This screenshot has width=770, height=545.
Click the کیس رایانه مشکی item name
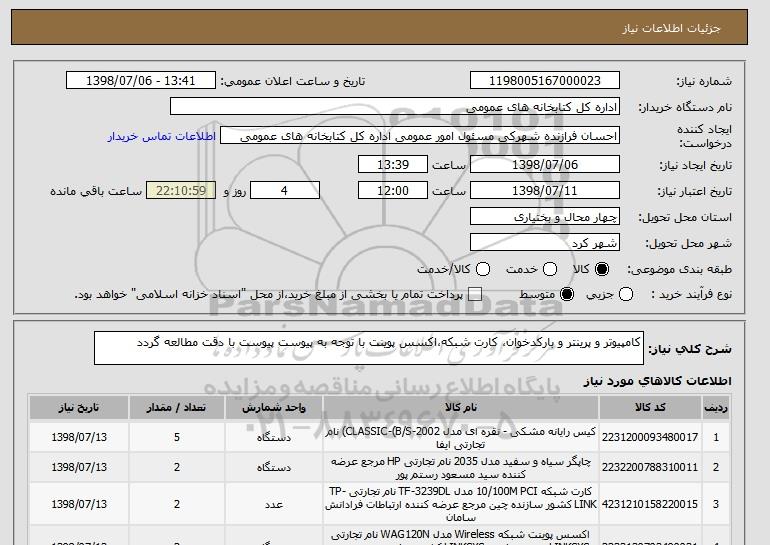coord(461,438)
